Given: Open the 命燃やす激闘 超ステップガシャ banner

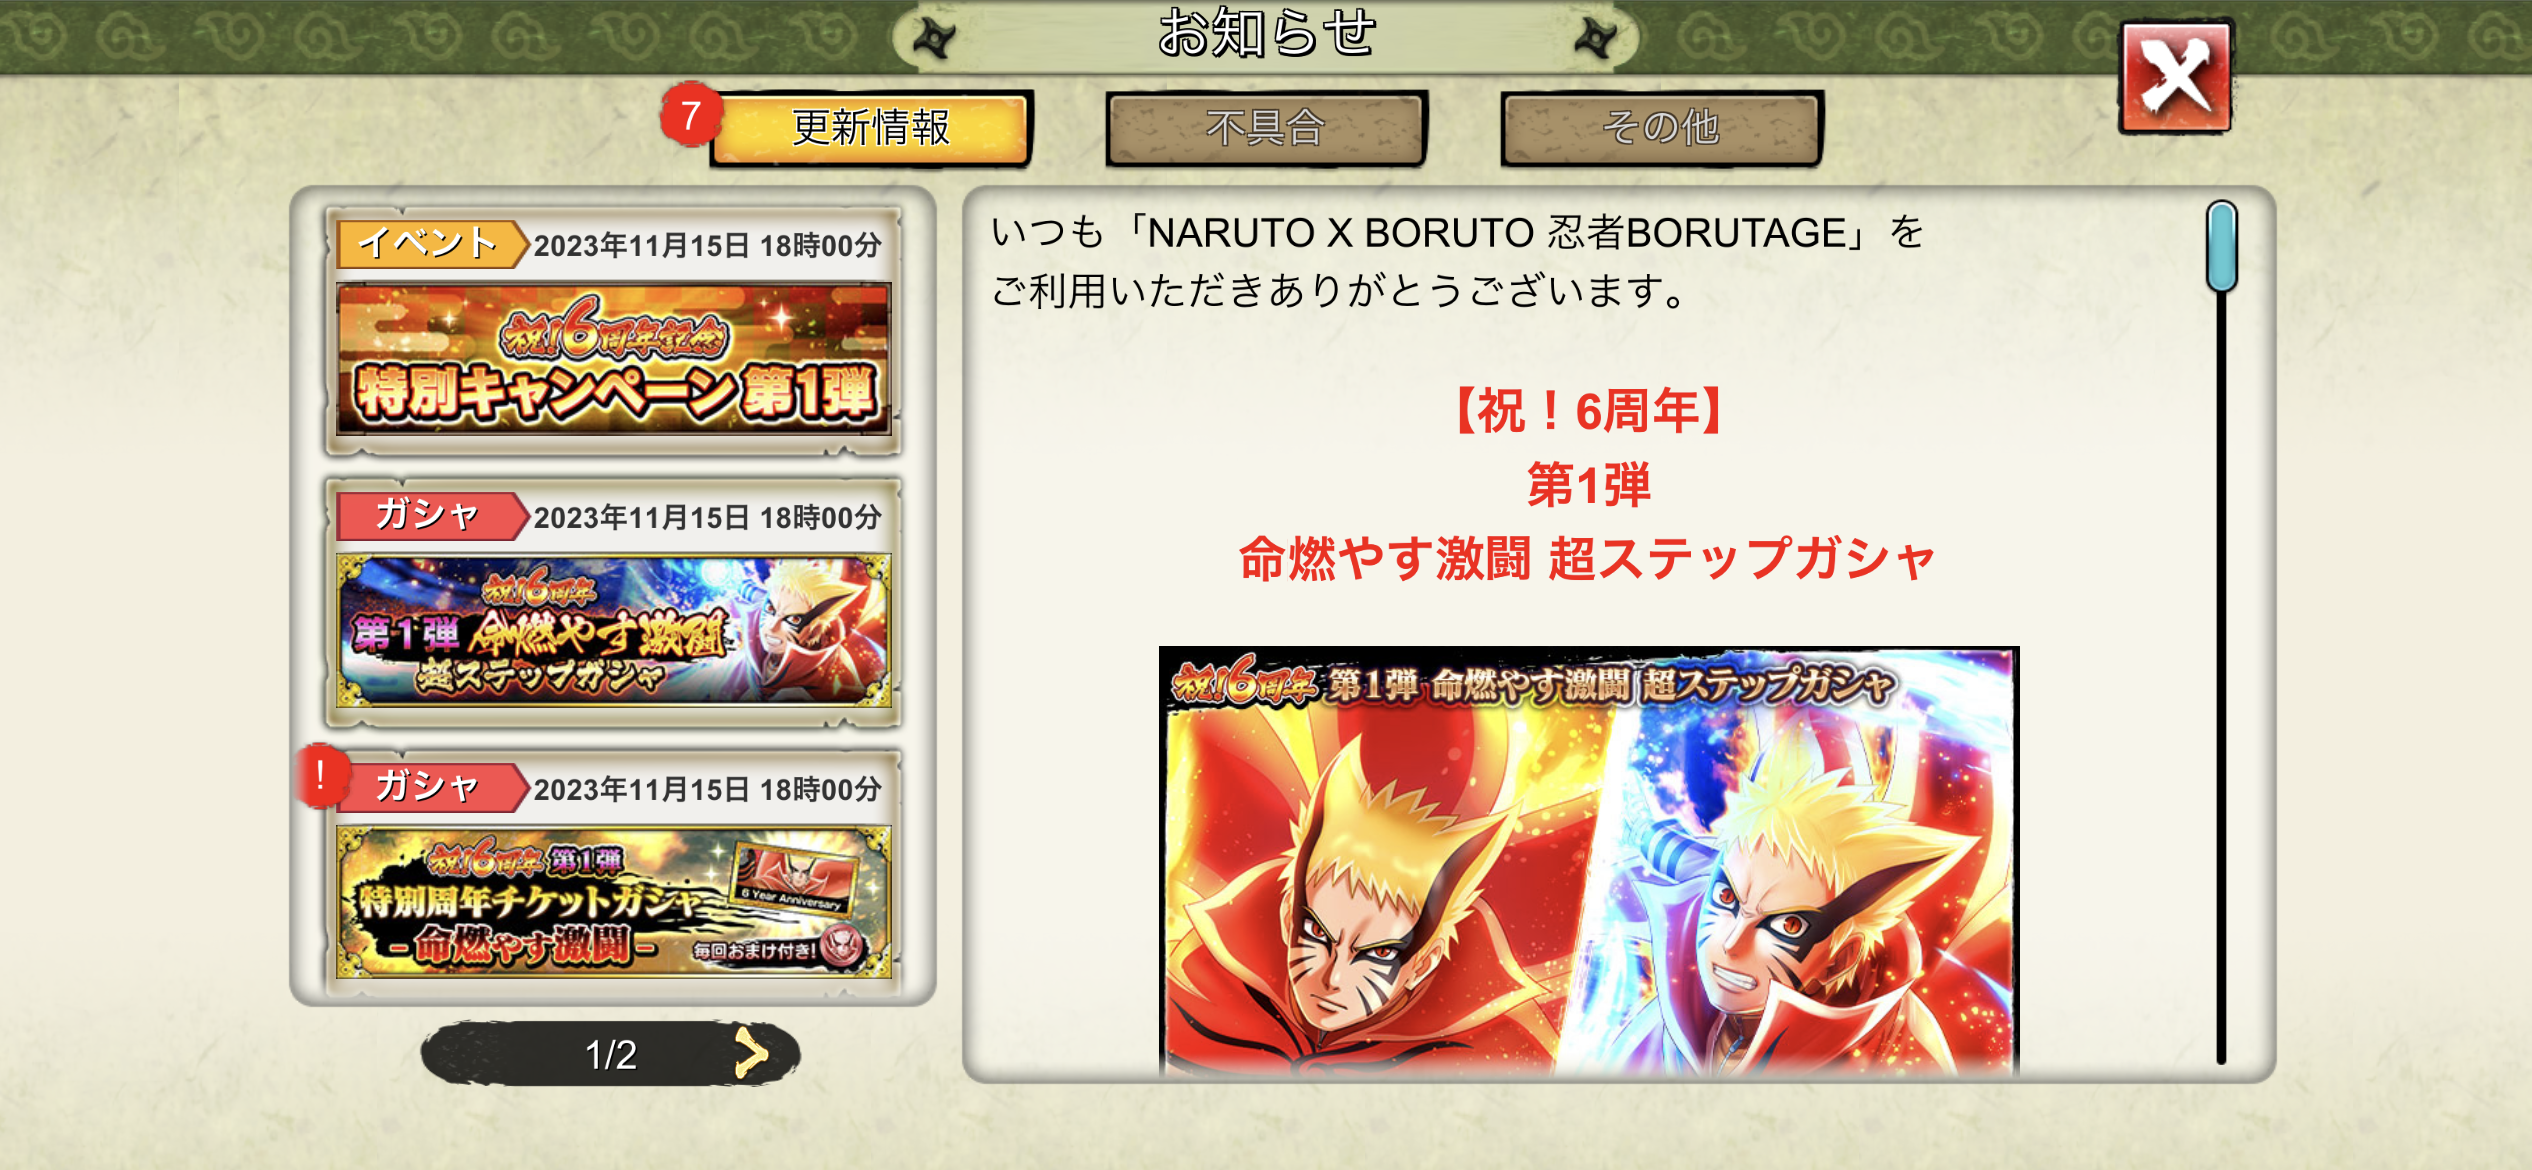Looking at the screenshot, I should (614, 630).
